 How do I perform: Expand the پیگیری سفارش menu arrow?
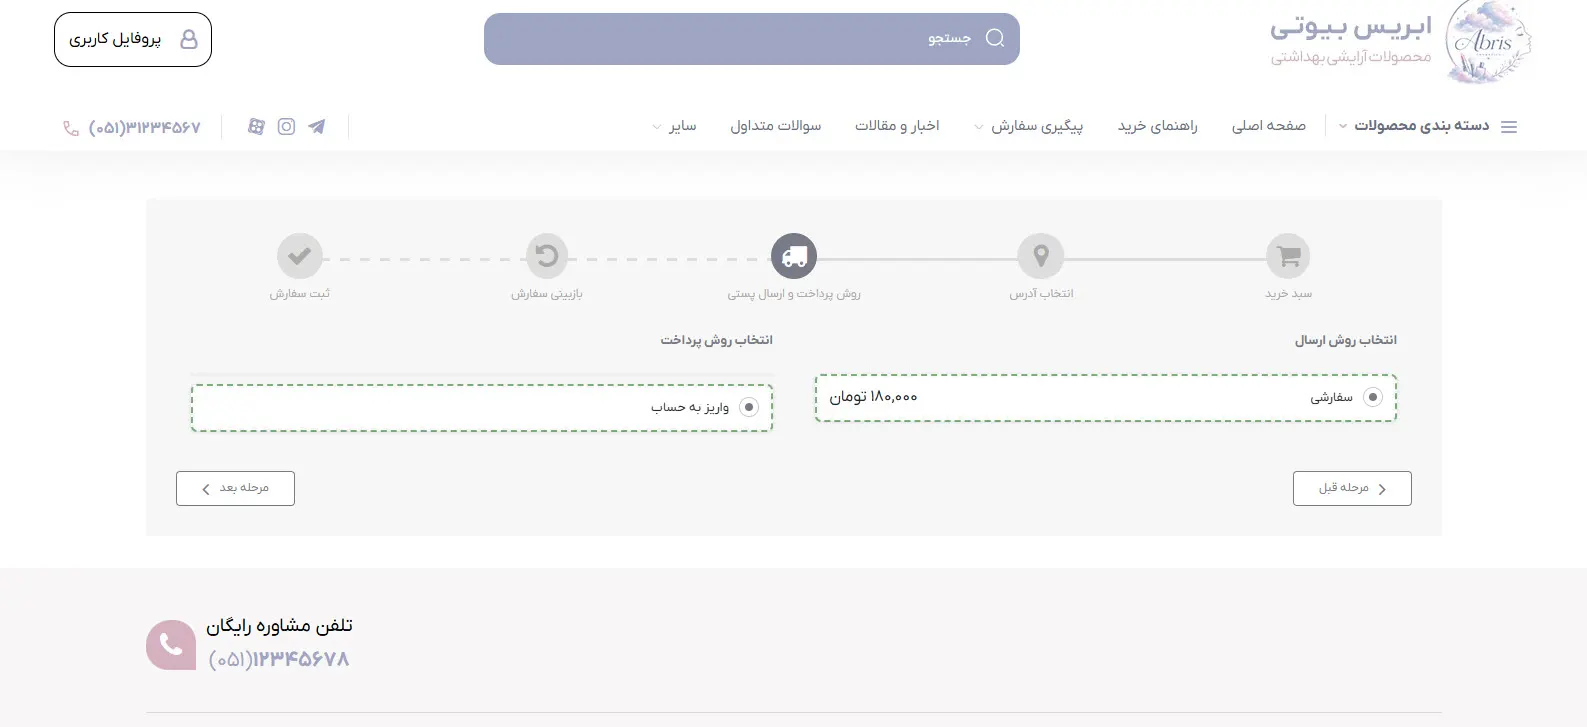point(978,127)
